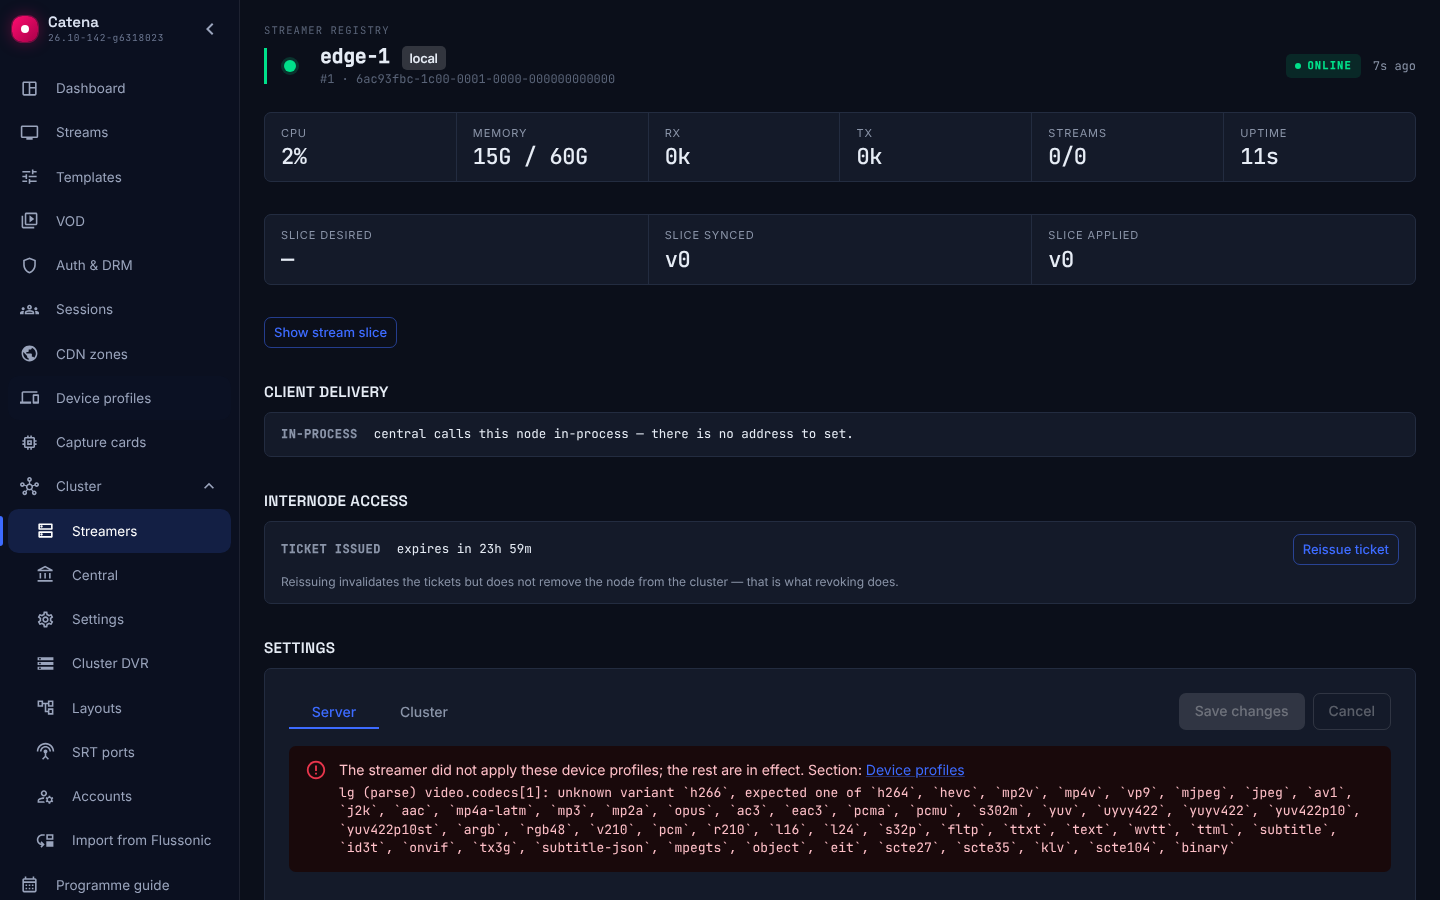The image size is (1440, 900).
Task: Open the SRT ports antenna icon
Action: point(46,752)
